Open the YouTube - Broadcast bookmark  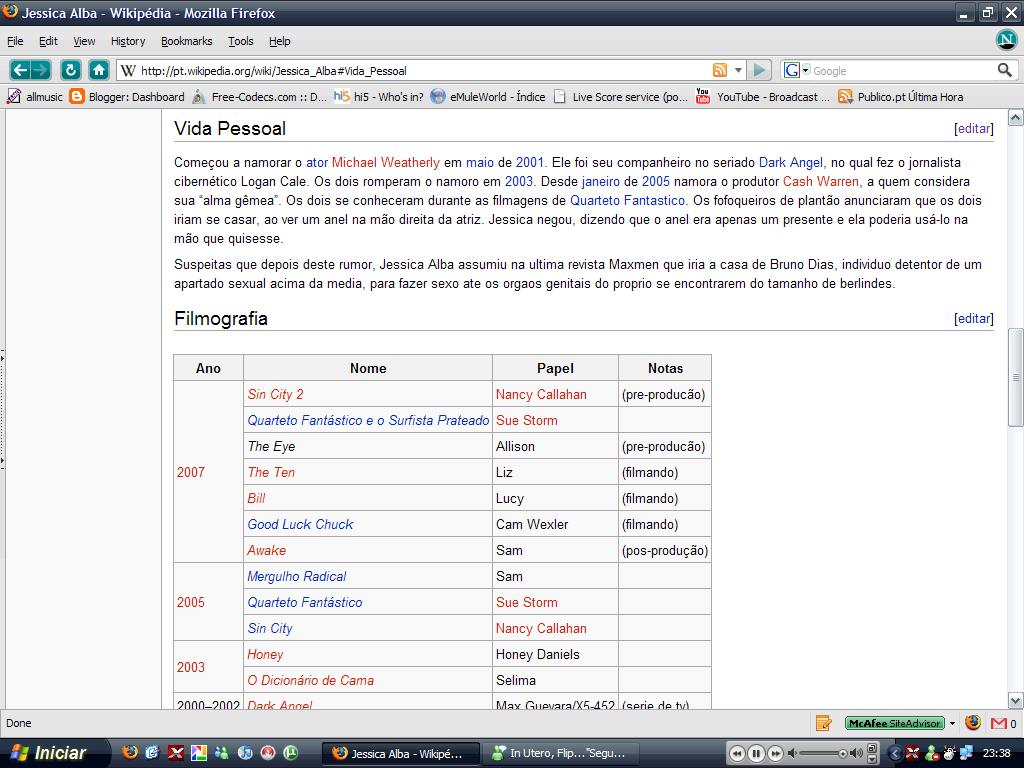(x=763, y=97)
